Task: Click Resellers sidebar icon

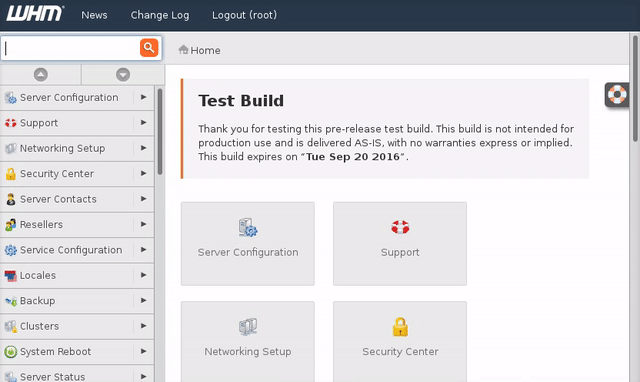Action: [11, 224]
